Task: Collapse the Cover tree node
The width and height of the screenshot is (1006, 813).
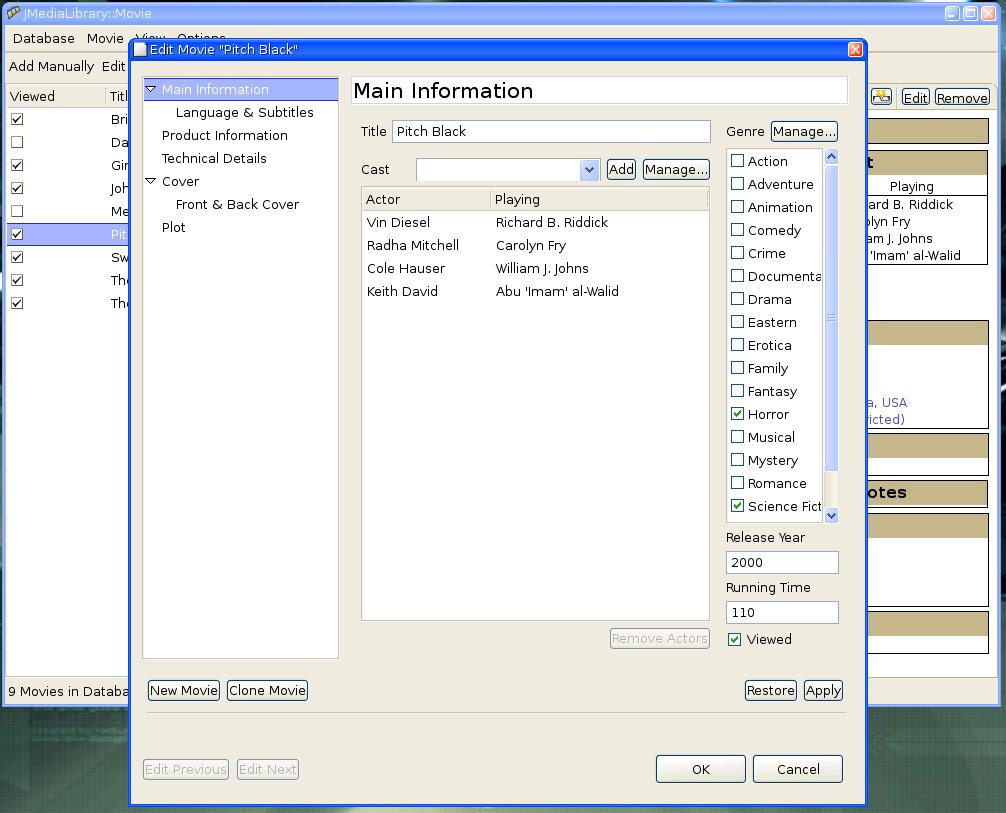Action: (x=151, y=182)
